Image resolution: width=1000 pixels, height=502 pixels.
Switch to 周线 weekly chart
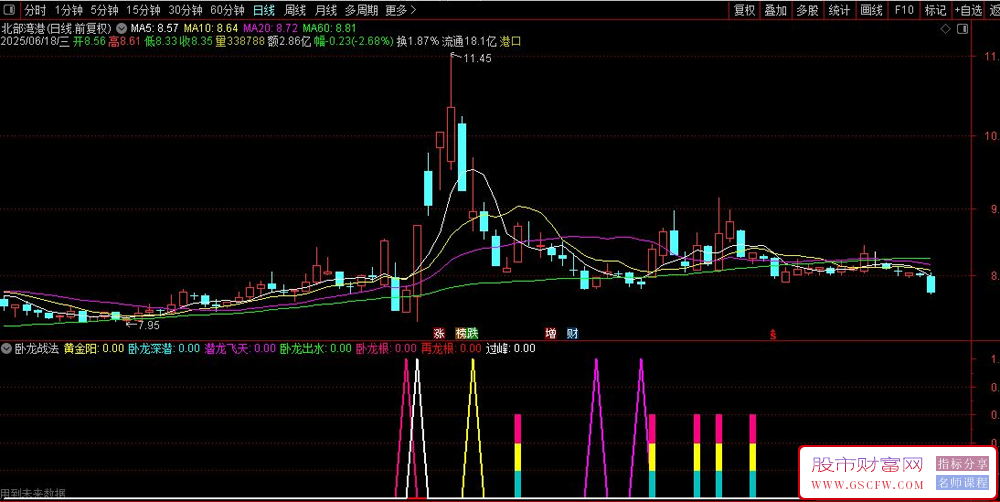[x=295, y=10]
